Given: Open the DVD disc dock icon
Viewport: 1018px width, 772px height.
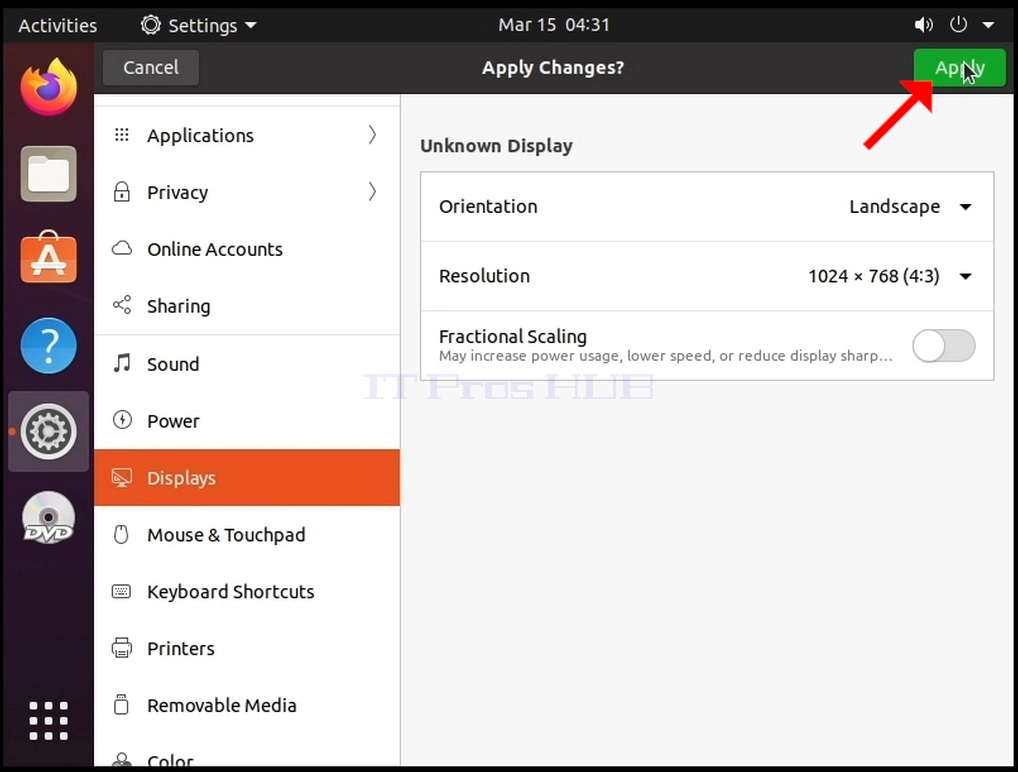Looking at the screenshot, I should pos(49,517).
